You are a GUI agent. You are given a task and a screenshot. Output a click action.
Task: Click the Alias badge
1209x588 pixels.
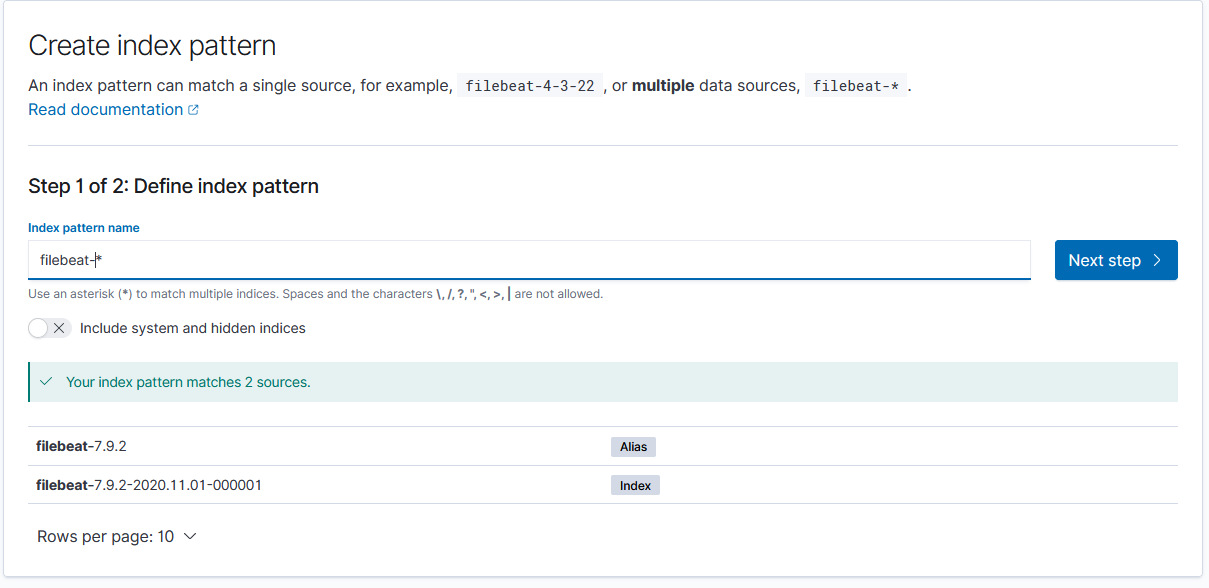(x=633, y=447)
